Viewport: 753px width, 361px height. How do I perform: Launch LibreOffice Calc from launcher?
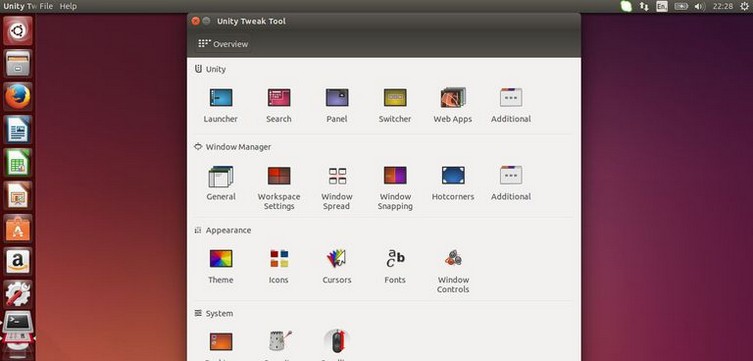(x=18, y=163)
